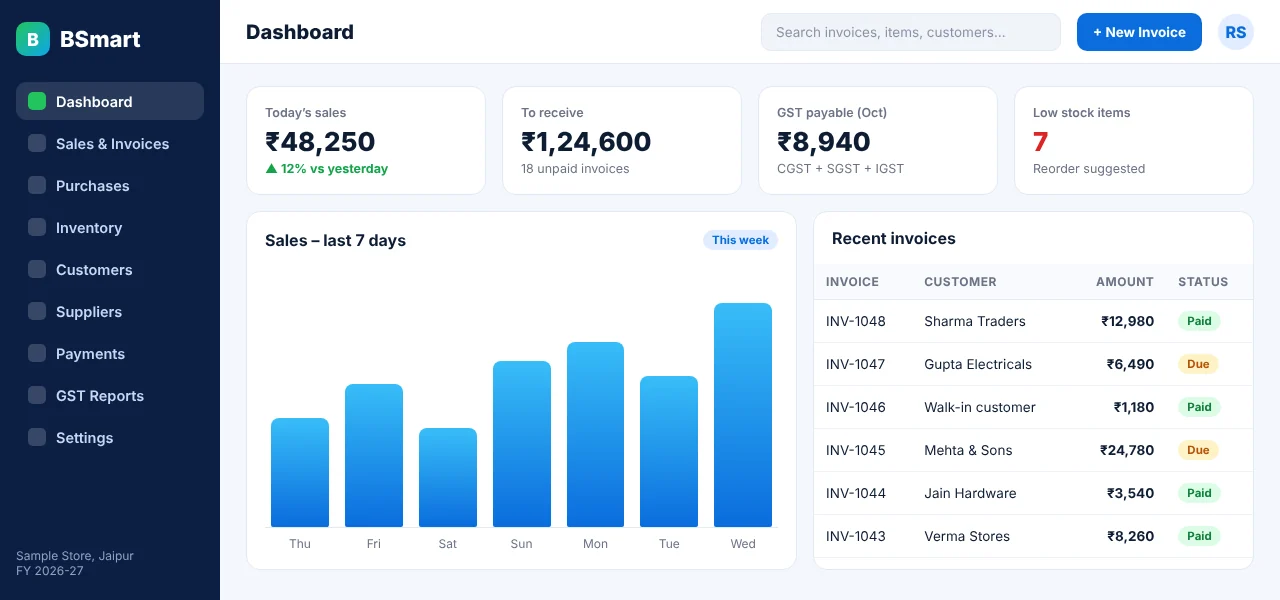Click customer Verma Stores
1280x600 pixels.
(x=967, y=536)
